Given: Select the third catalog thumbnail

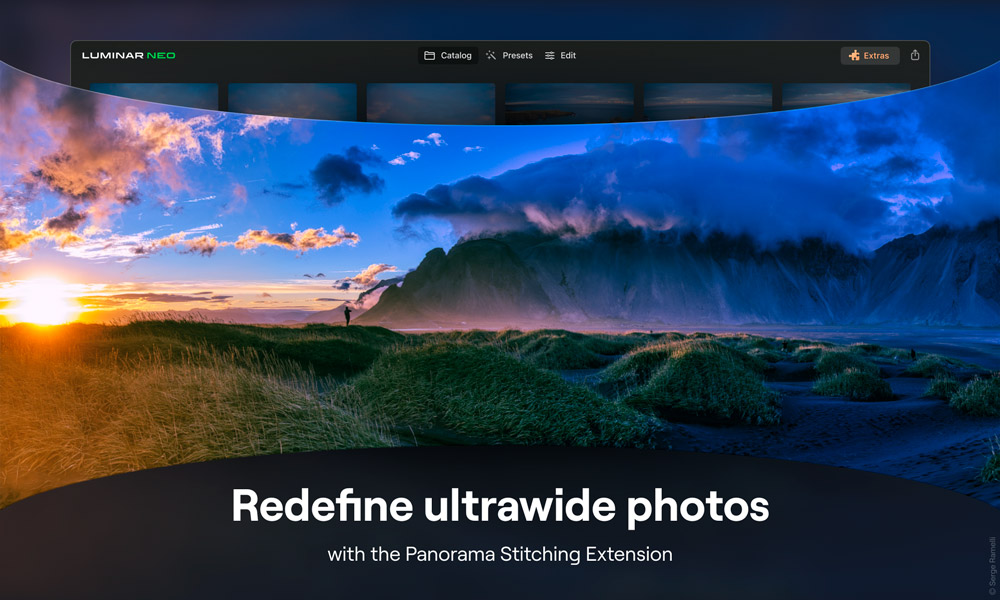Looking at the screenshot, I should (x=430, y=103).
